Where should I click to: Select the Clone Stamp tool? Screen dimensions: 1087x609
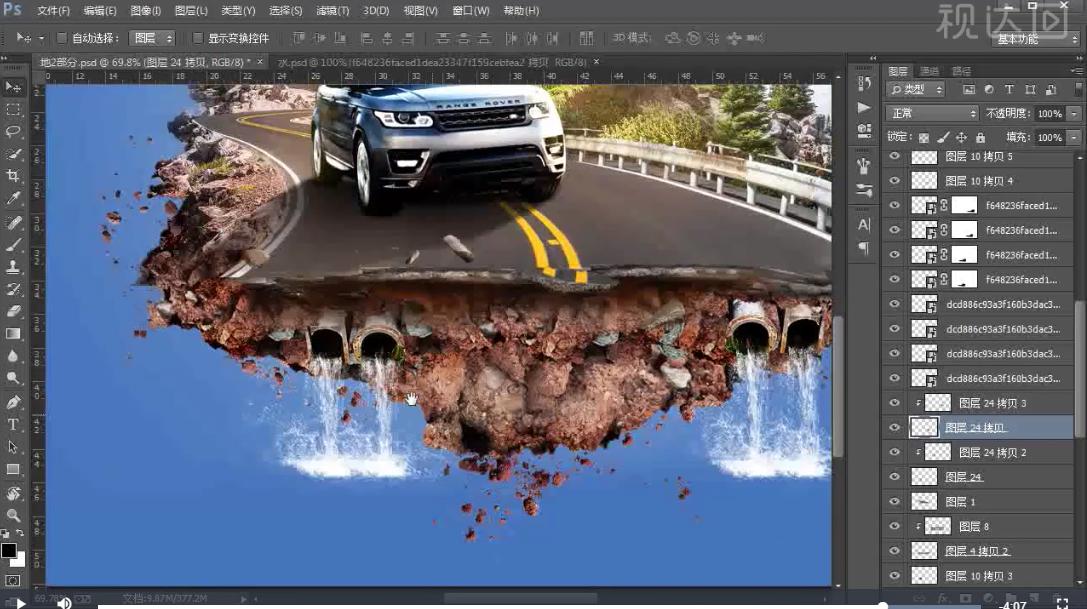point(14,267)
